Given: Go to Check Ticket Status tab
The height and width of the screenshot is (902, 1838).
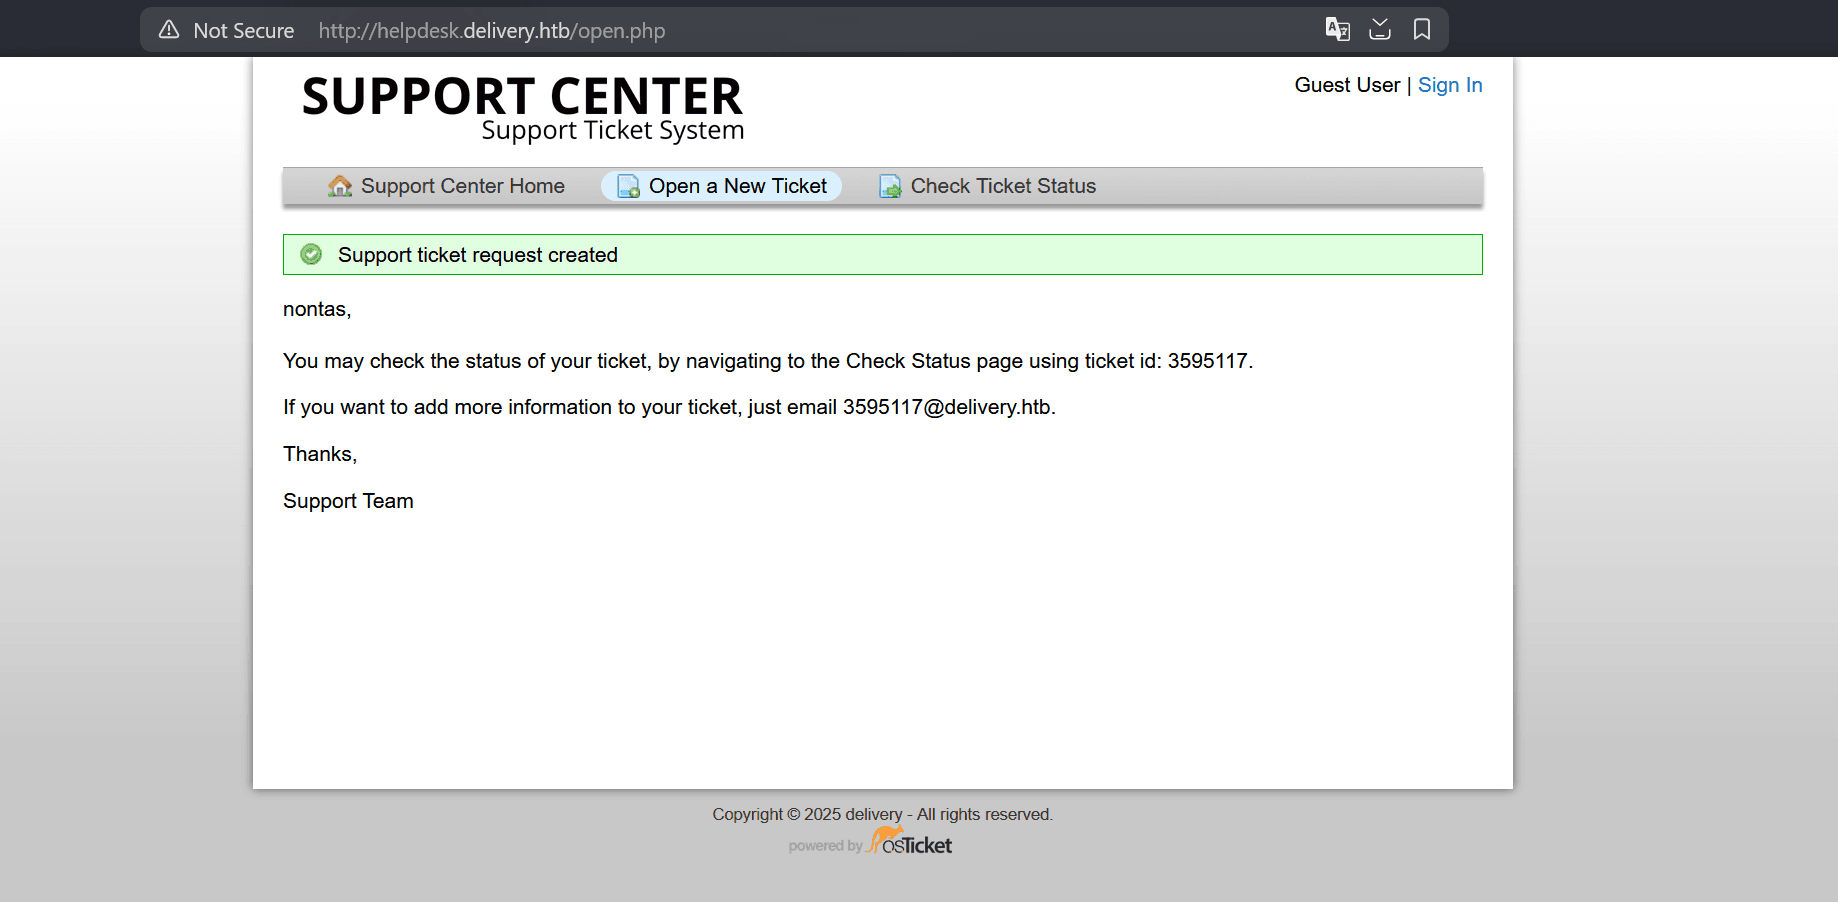Looking at the screenshot, I should 1003,186.
